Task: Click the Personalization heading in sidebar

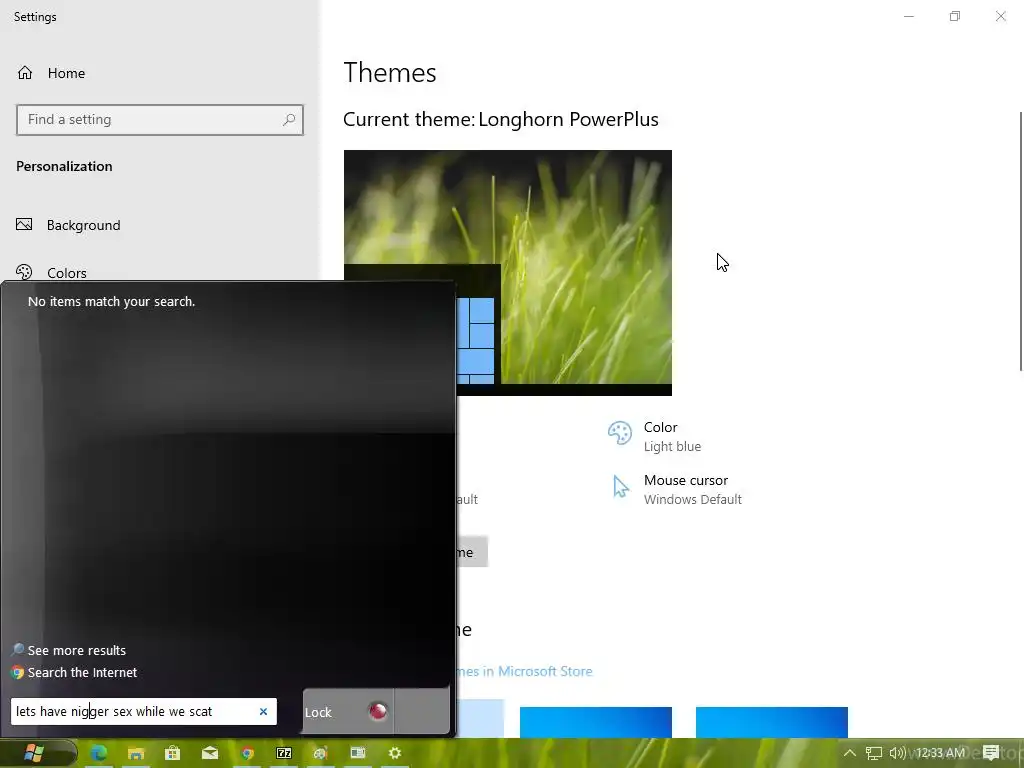Action: [x=64, y=167]
